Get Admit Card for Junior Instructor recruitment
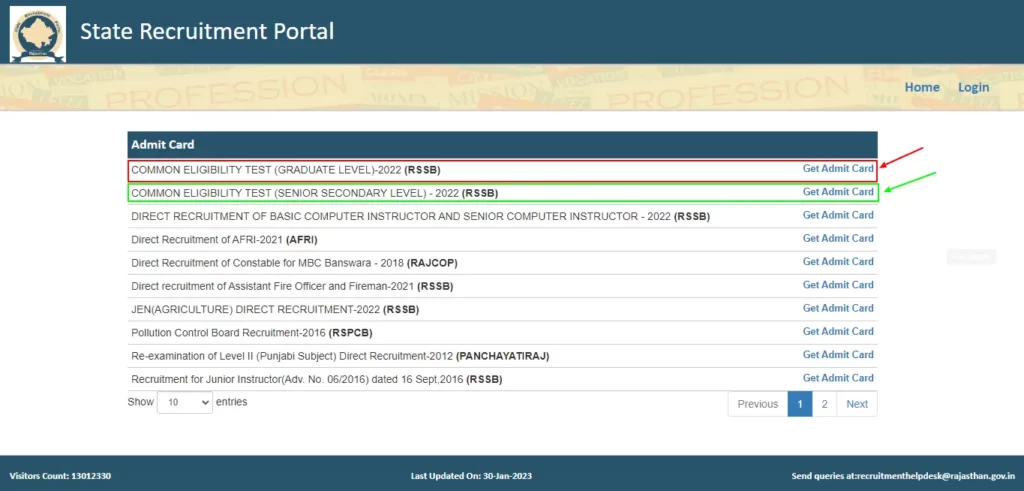The width and height of the screenshot is (1024, 491). pos(838,378)
